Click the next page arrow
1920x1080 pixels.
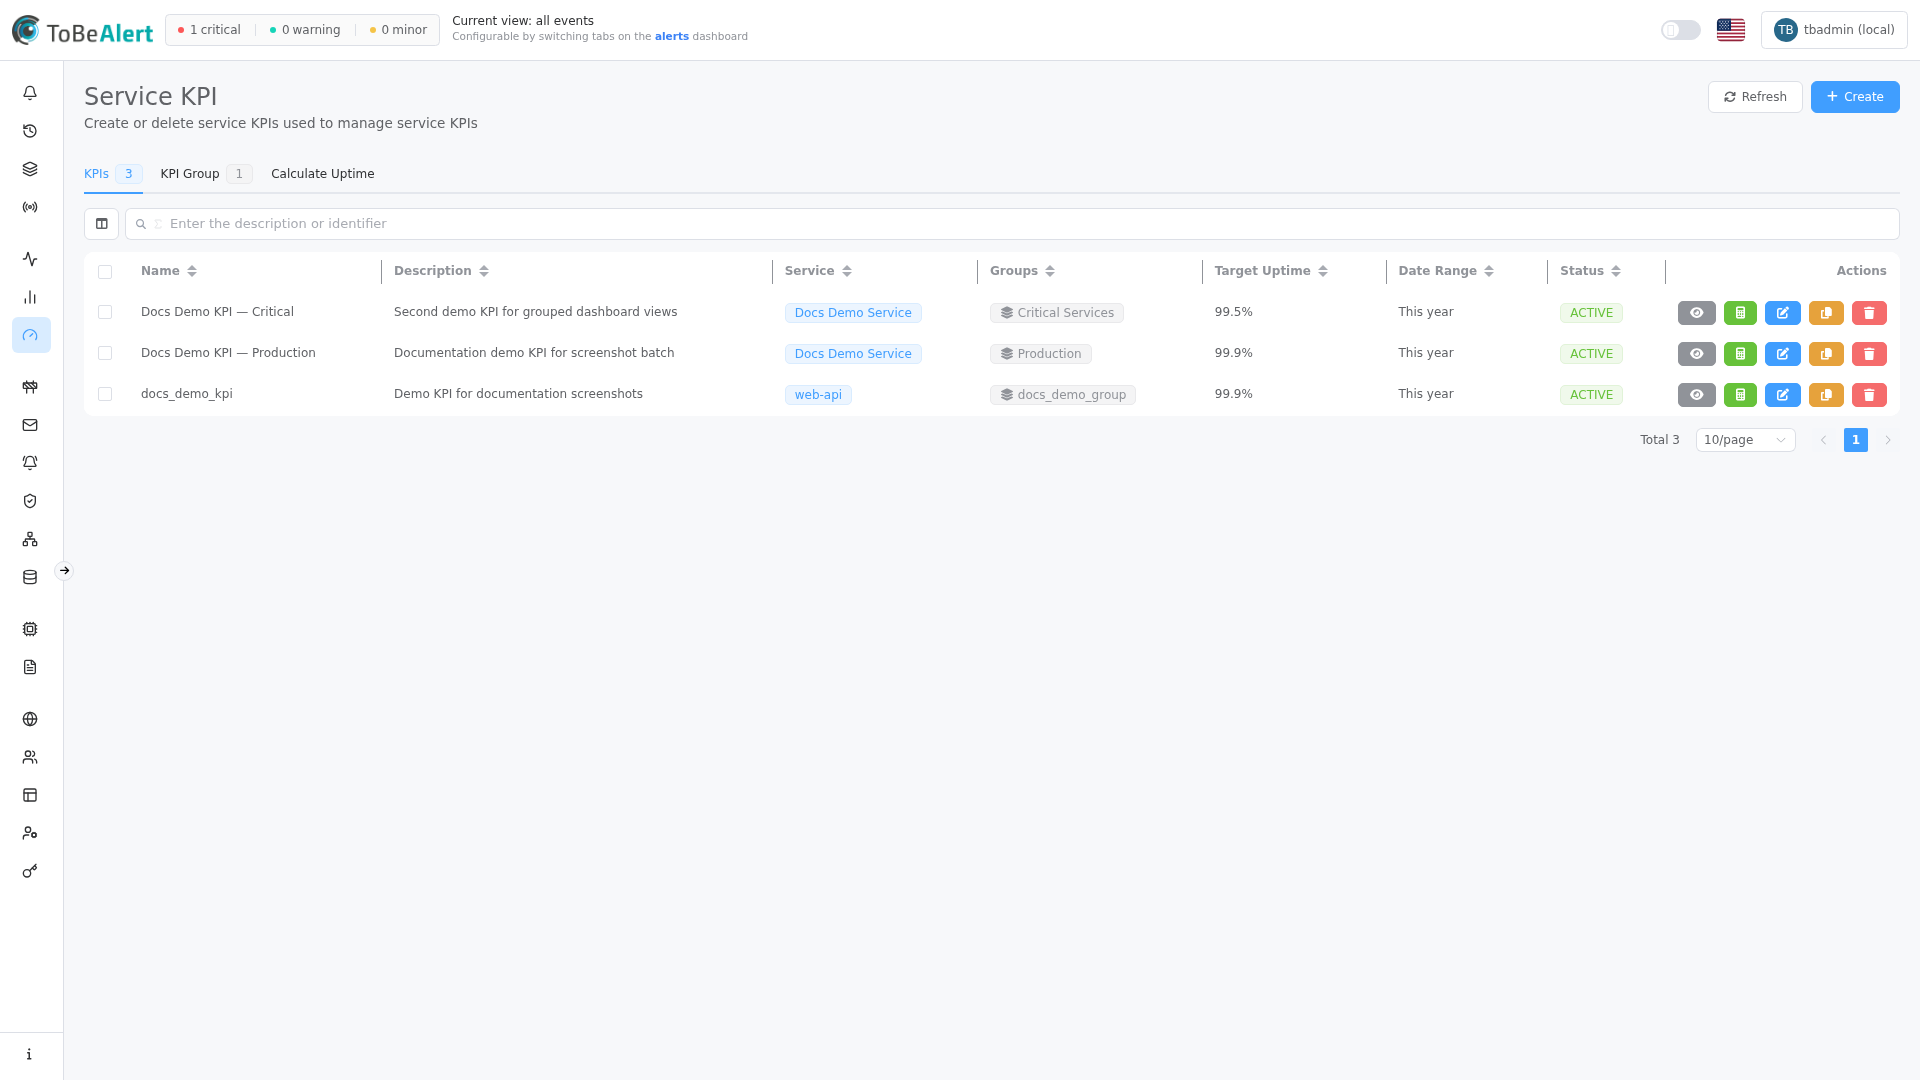coord(1888,440)
